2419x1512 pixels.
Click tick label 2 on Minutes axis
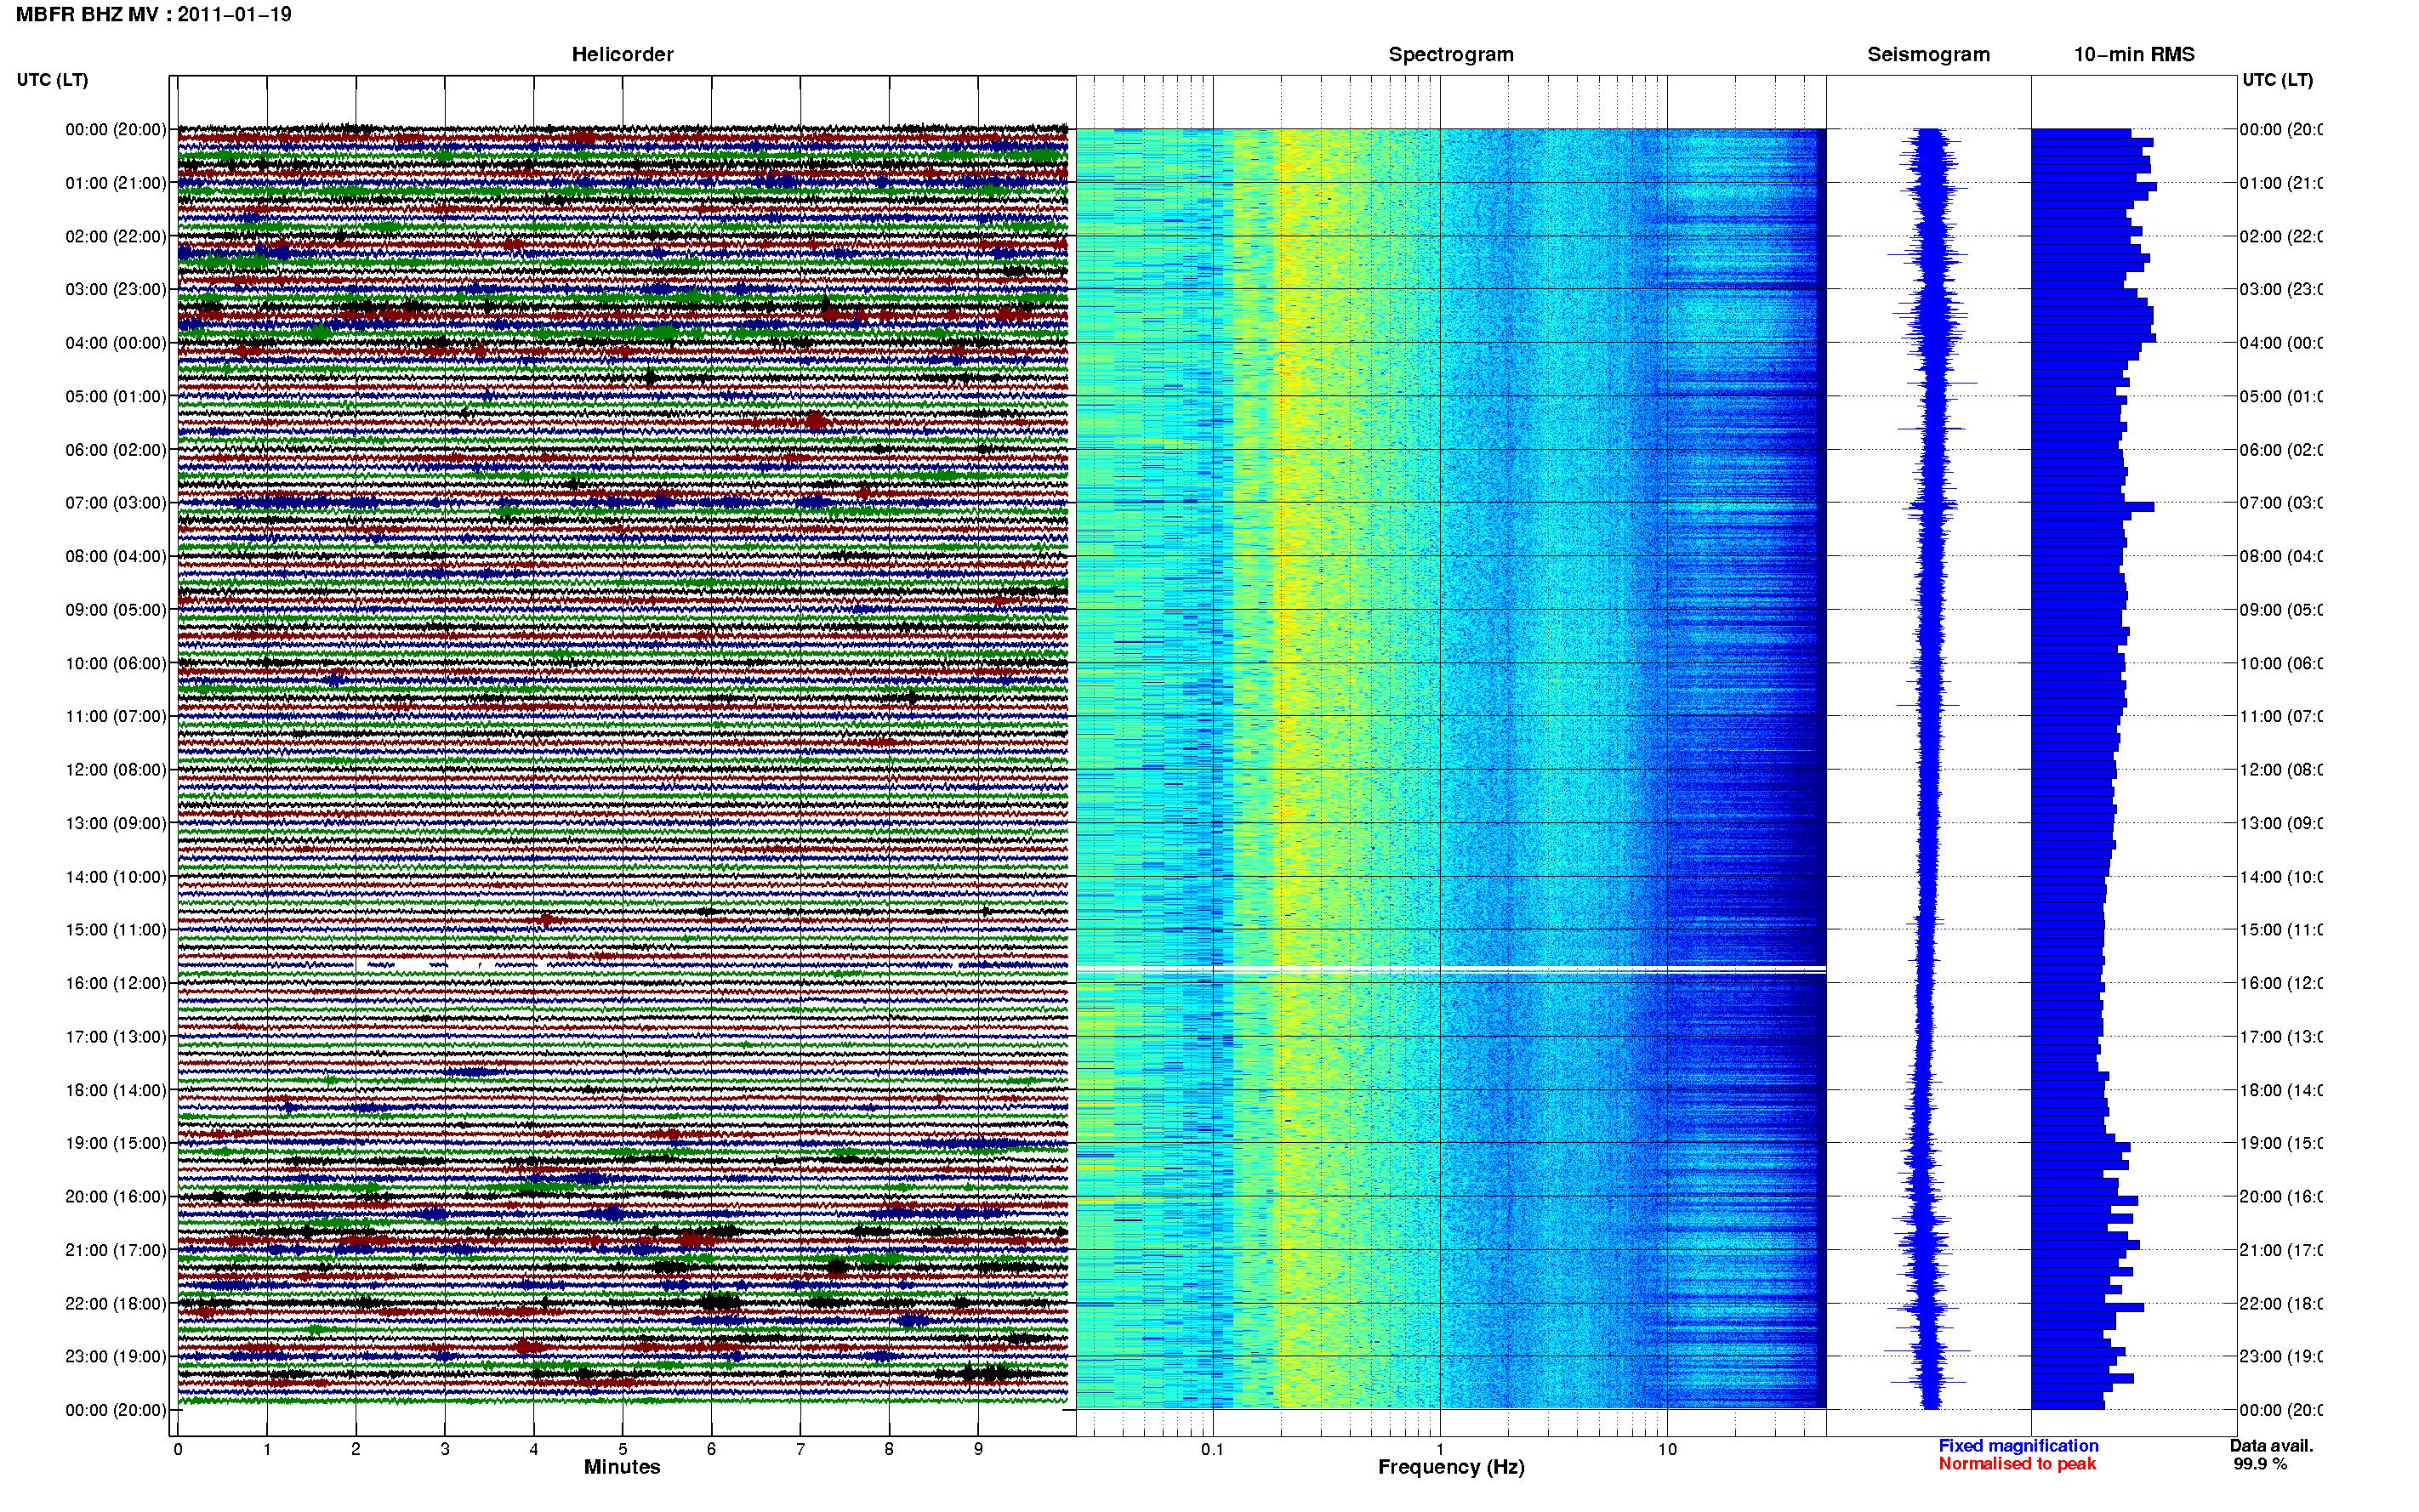pyautogui.click(x=356, y=1449)
